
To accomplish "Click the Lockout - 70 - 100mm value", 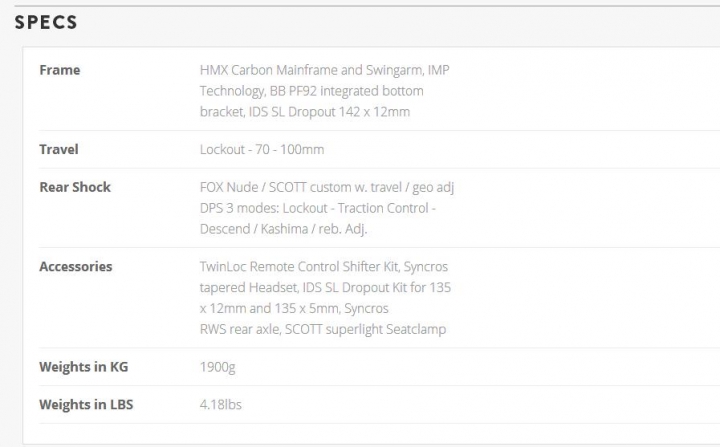I will 262,149.
